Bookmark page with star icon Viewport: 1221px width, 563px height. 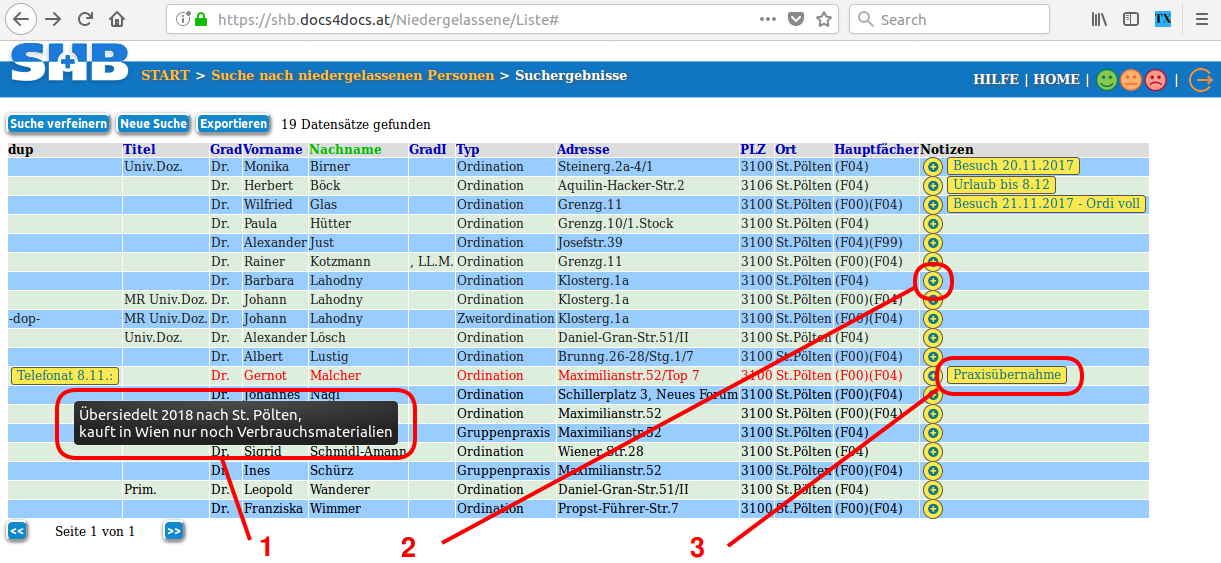(x=824, y=19)
